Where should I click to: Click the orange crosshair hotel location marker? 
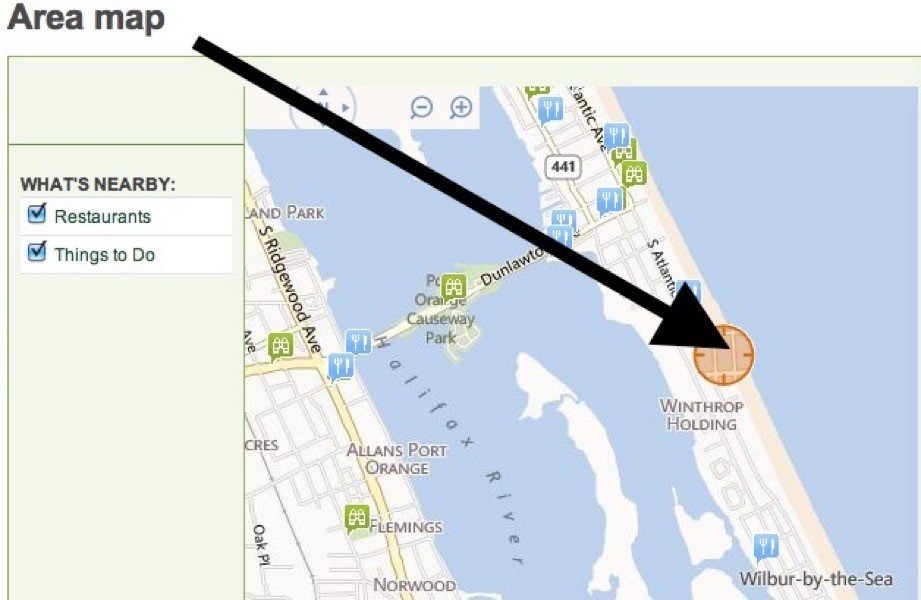[724, 355]
